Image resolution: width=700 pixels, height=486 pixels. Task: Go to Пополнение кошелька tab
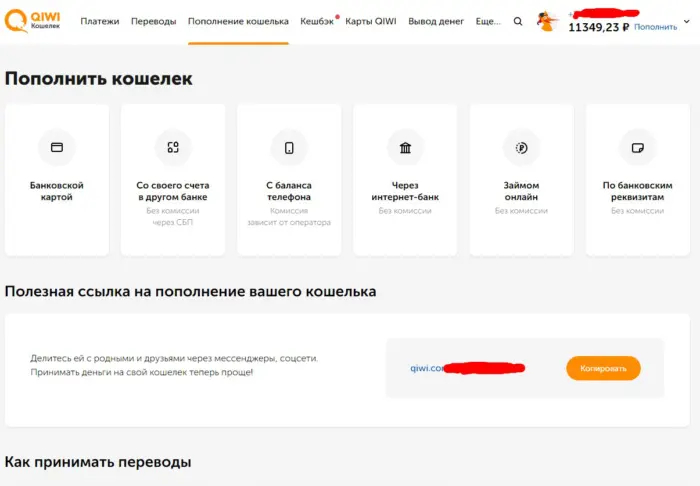pos(238,21)
